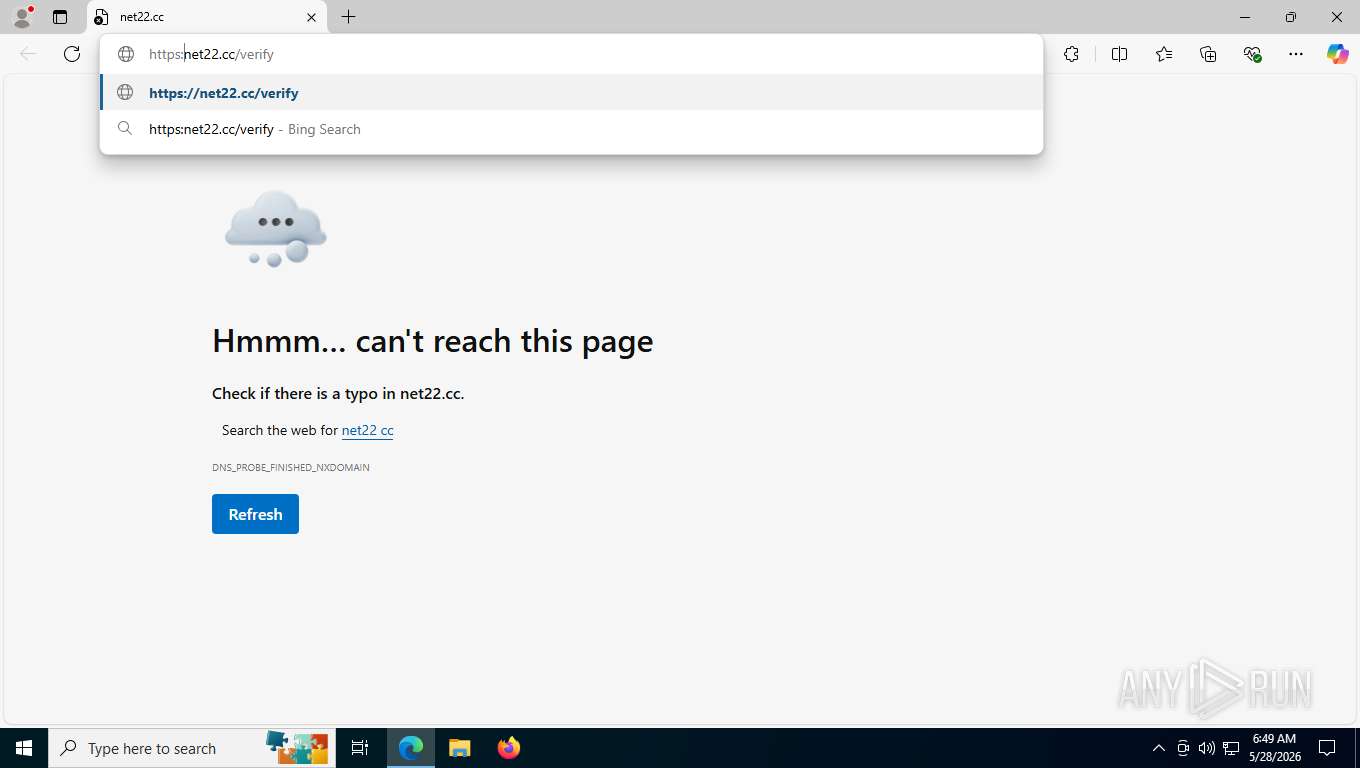
Task: Open the Collections icon
Action: click(x=1208, y=54)
